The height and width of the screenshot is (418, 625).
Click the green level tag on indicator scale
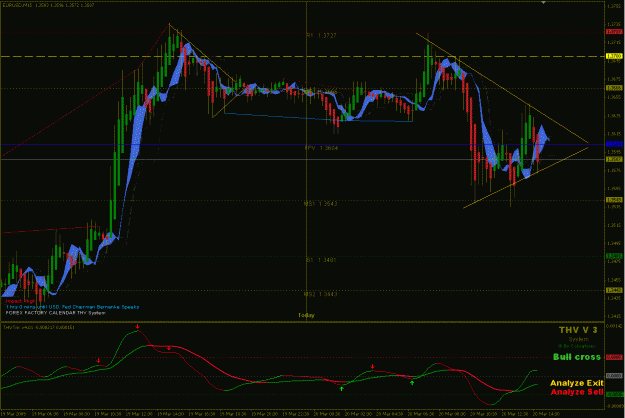(x=614, y=394)
